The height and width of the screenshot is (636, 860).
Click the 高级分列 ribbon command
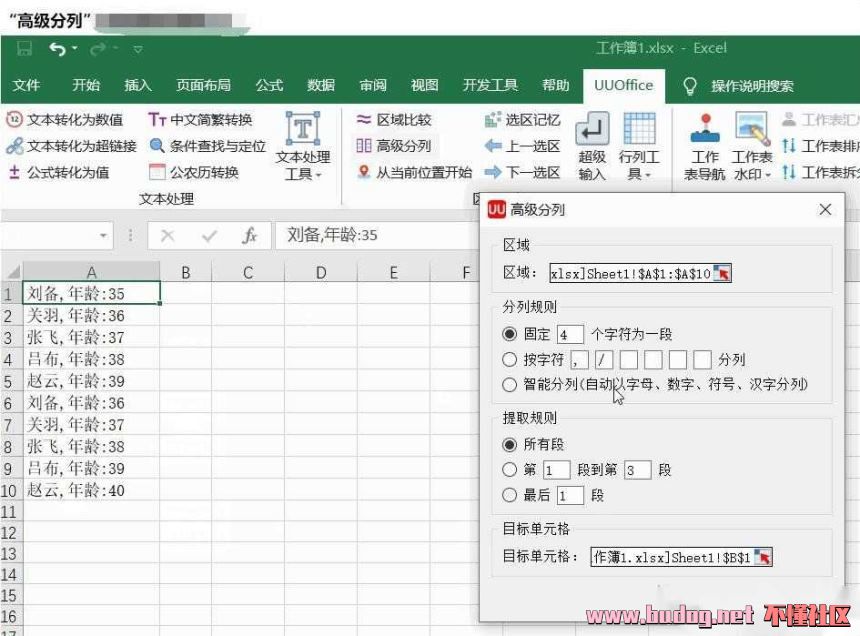(x=394, y=146)
